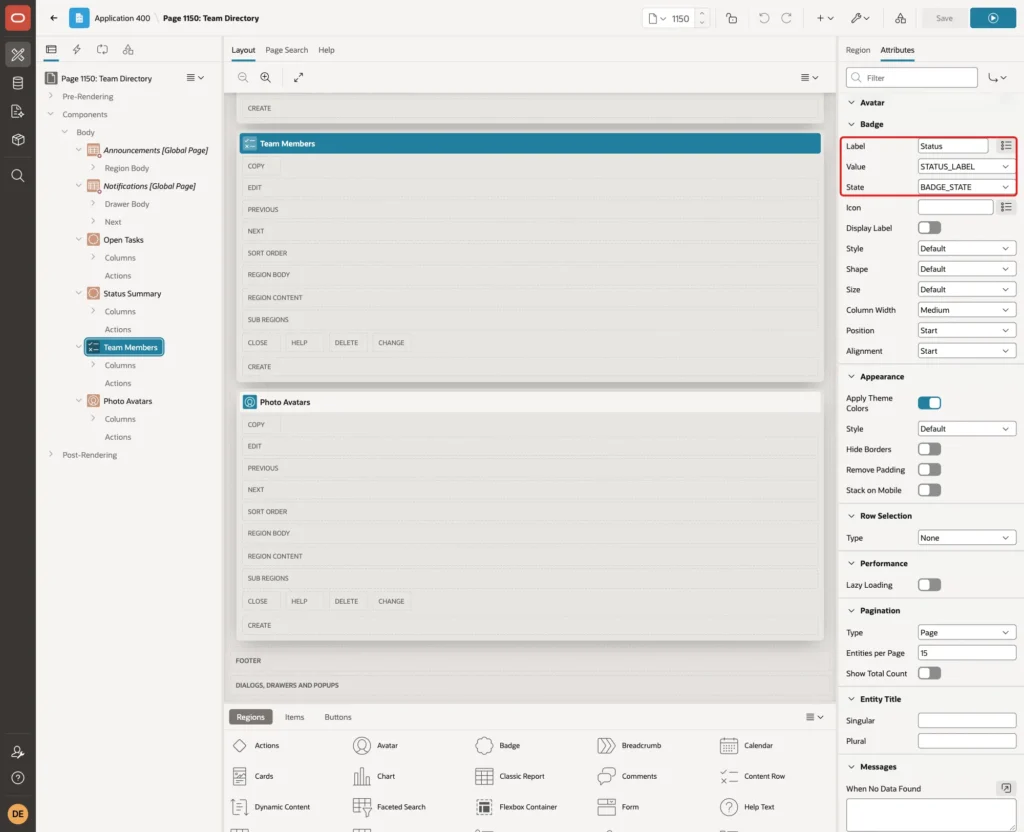Open the Row Selection Type dropdown
Image resolution: width=1024 pixels, height=832 pixels.
click(967, 538)
